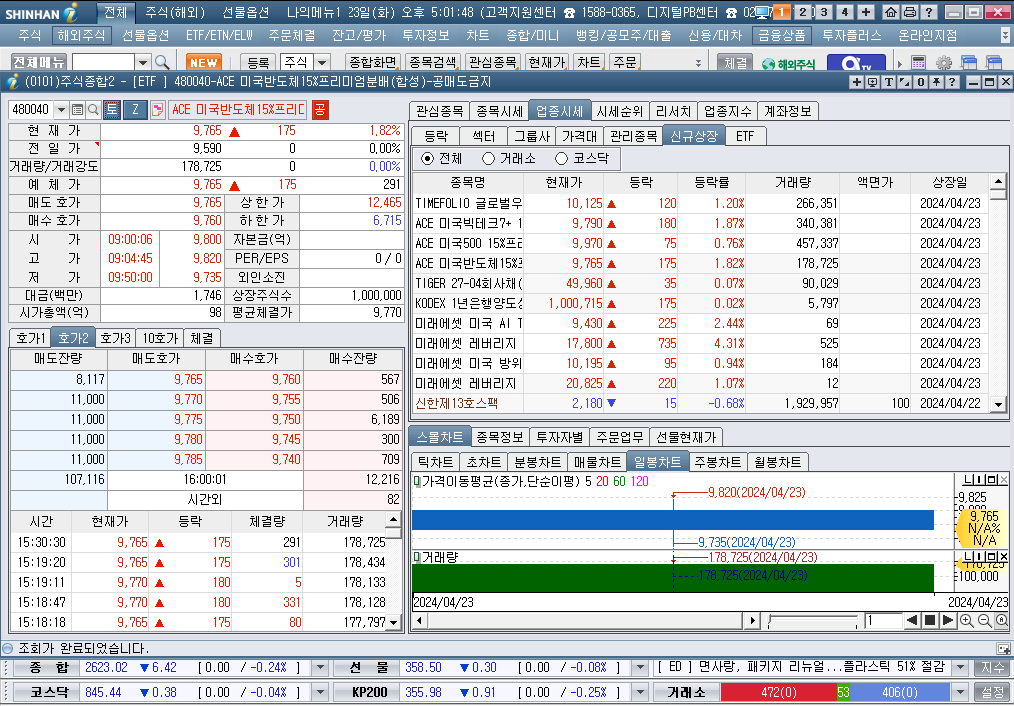Click the chart horizontal scrollbar track
This screenshot has width=1014, height=706.
(x=584, y=621)
